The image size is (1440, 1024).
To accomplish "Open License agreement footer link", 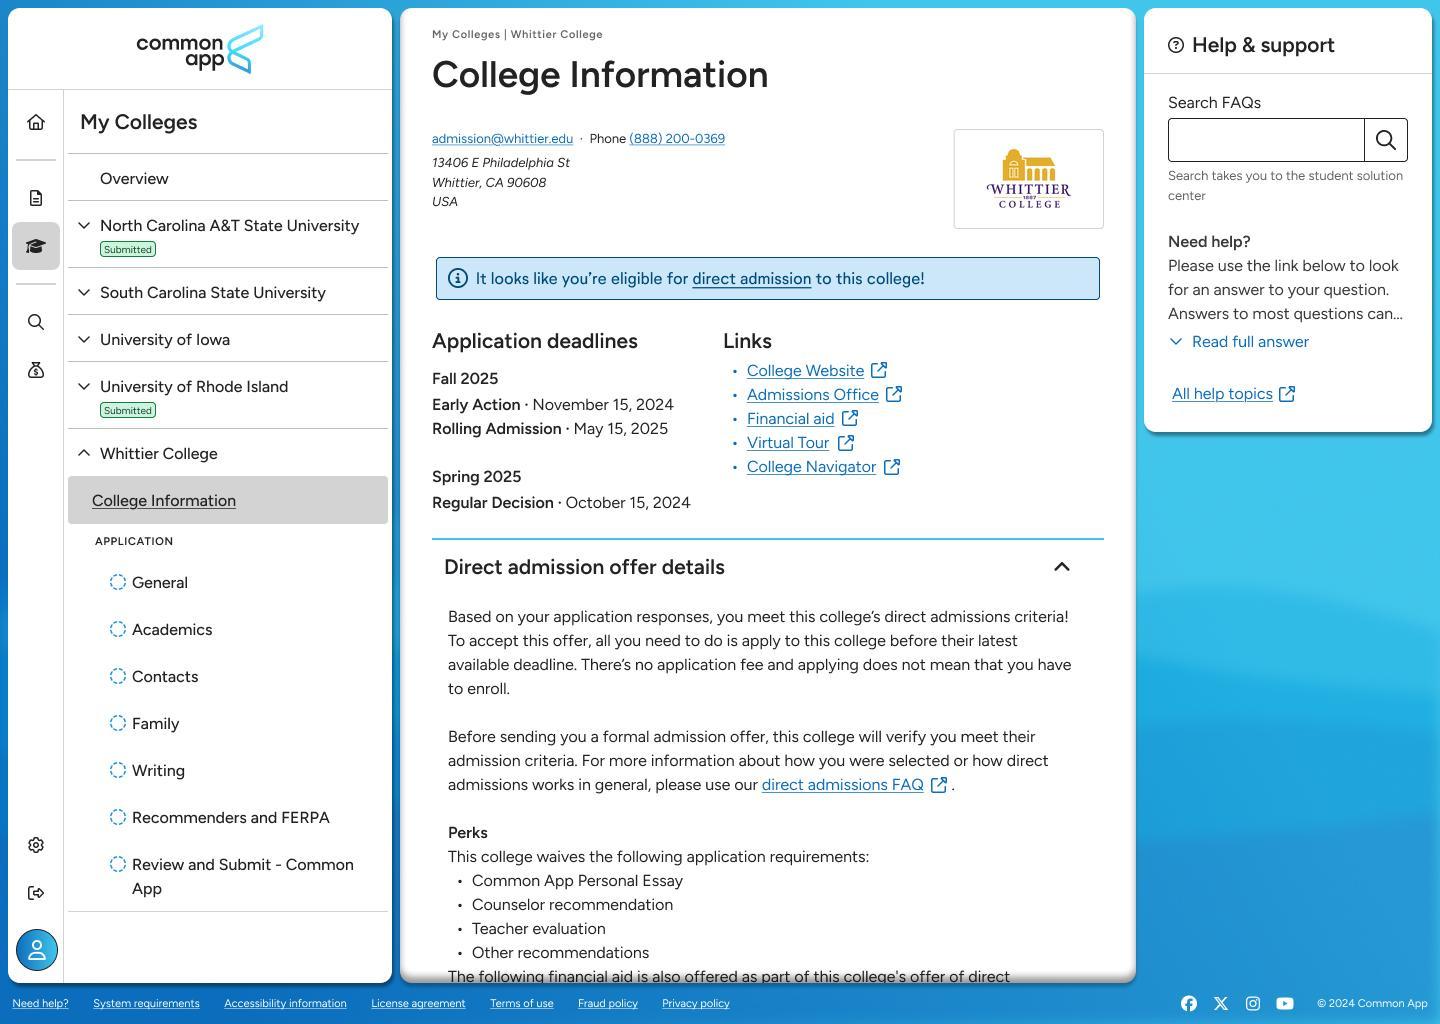I will (x=418, y=1003).
